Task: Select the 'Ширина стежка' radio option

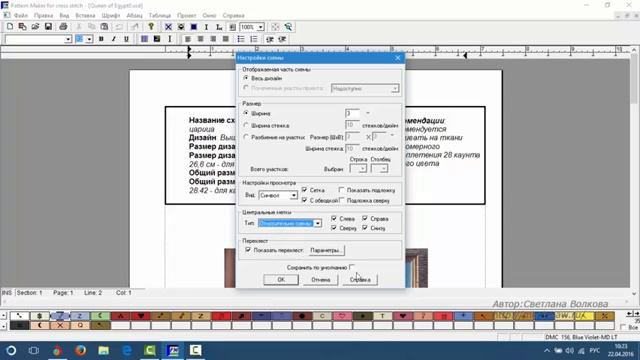Action: coord(246,125)
